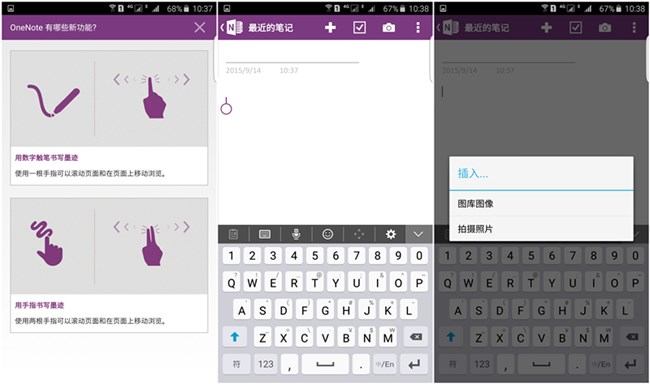650x384 pixels.
Task: Tap the T key on middle keyboard
Action: [315, 282]
